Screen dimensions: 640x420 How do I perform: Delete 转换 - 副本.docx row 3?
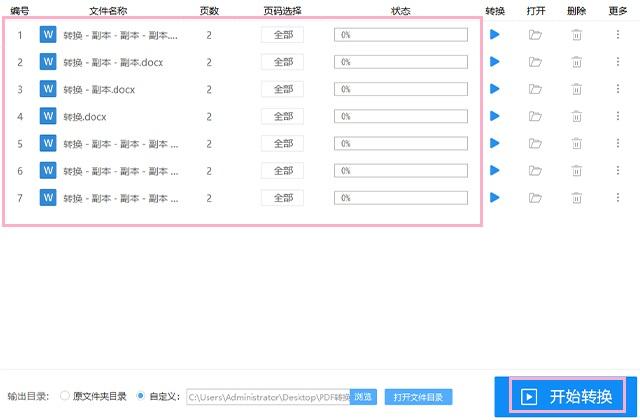tap(576, 89)
